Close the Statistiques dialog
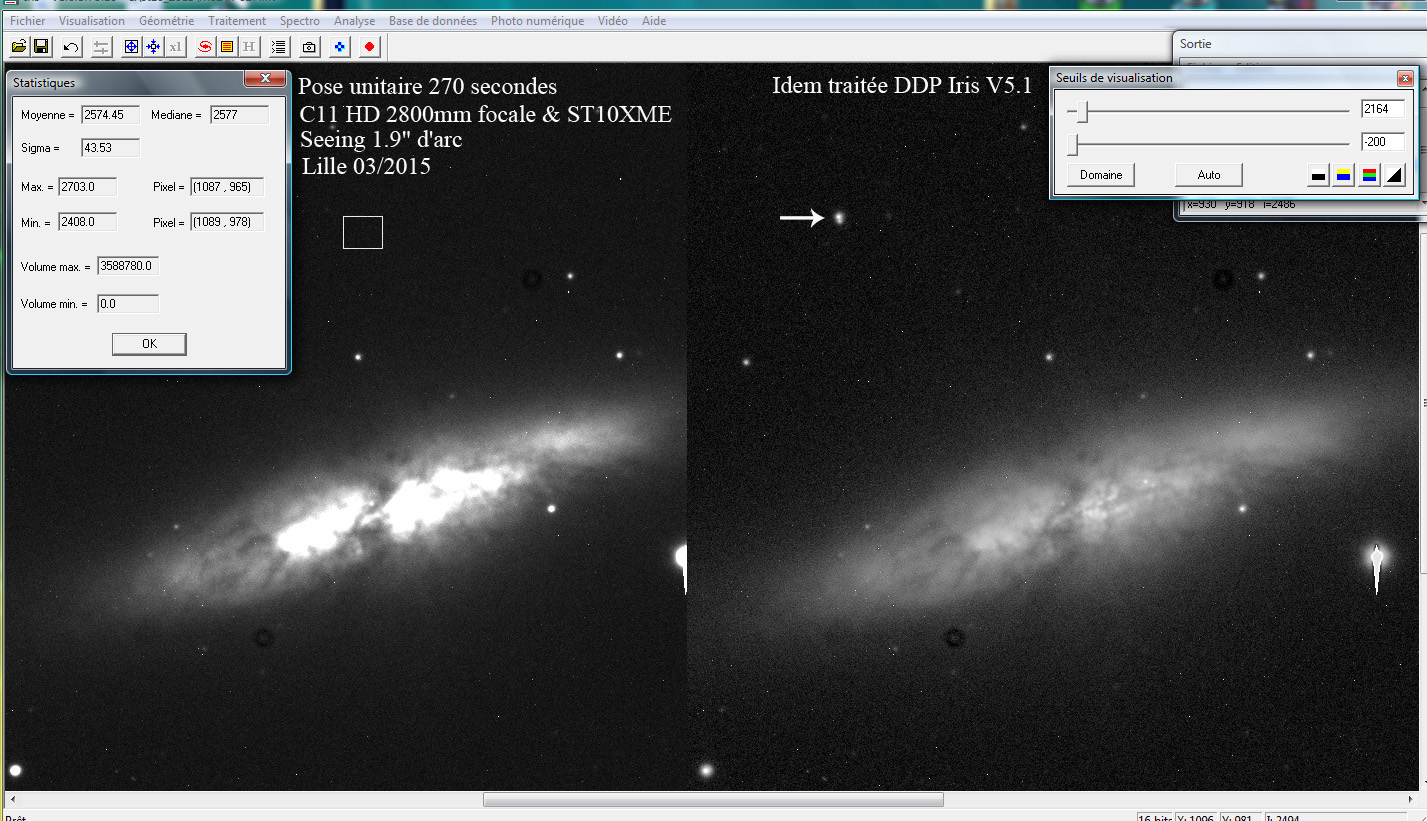The height and width of the screenshot is (821, 1427). 265,79
